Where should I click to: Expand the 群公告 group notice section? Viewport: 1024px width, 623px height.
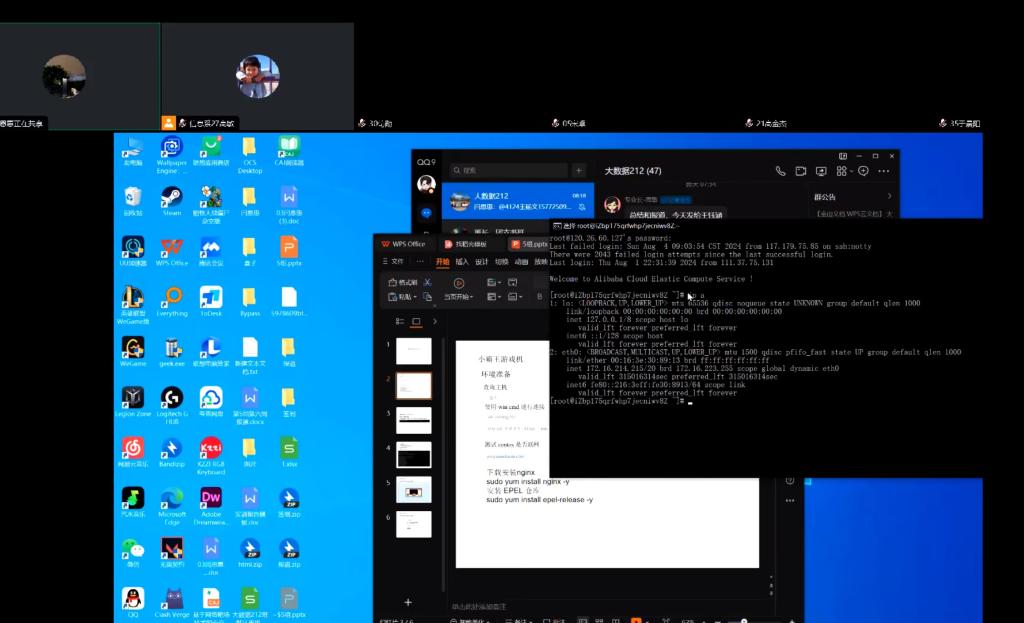pyautogui.click(x=887, y=197)
